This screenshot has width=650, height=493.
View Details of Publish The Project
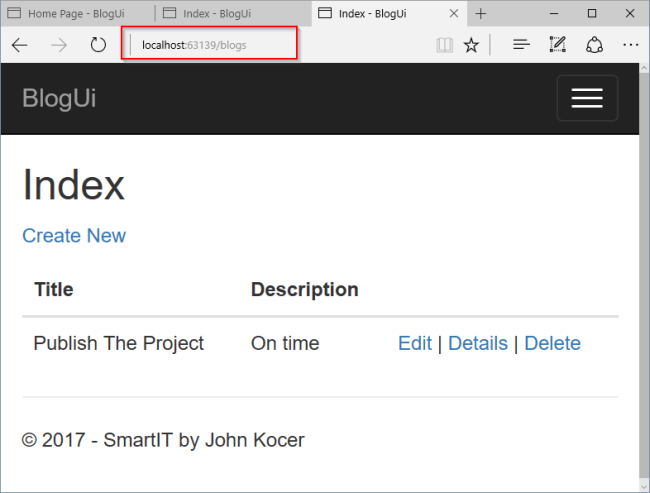point(478,343)
